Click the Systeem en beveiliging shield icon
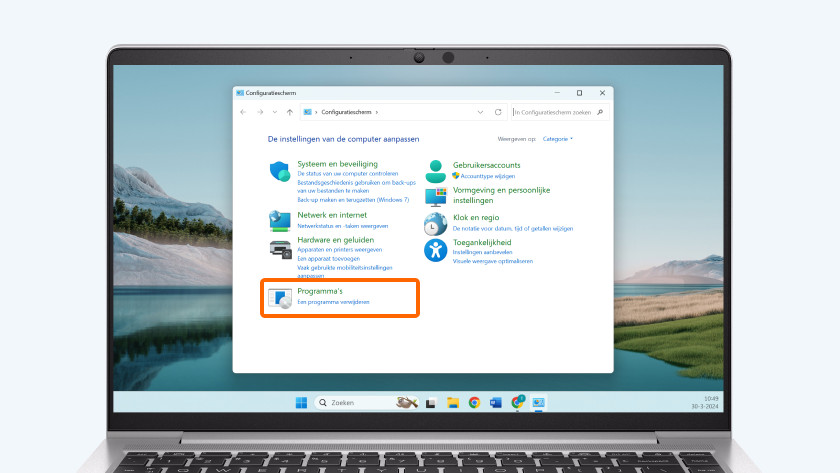Screen dimensions: 840x473 pyautogui.click(x=280, y=171)
